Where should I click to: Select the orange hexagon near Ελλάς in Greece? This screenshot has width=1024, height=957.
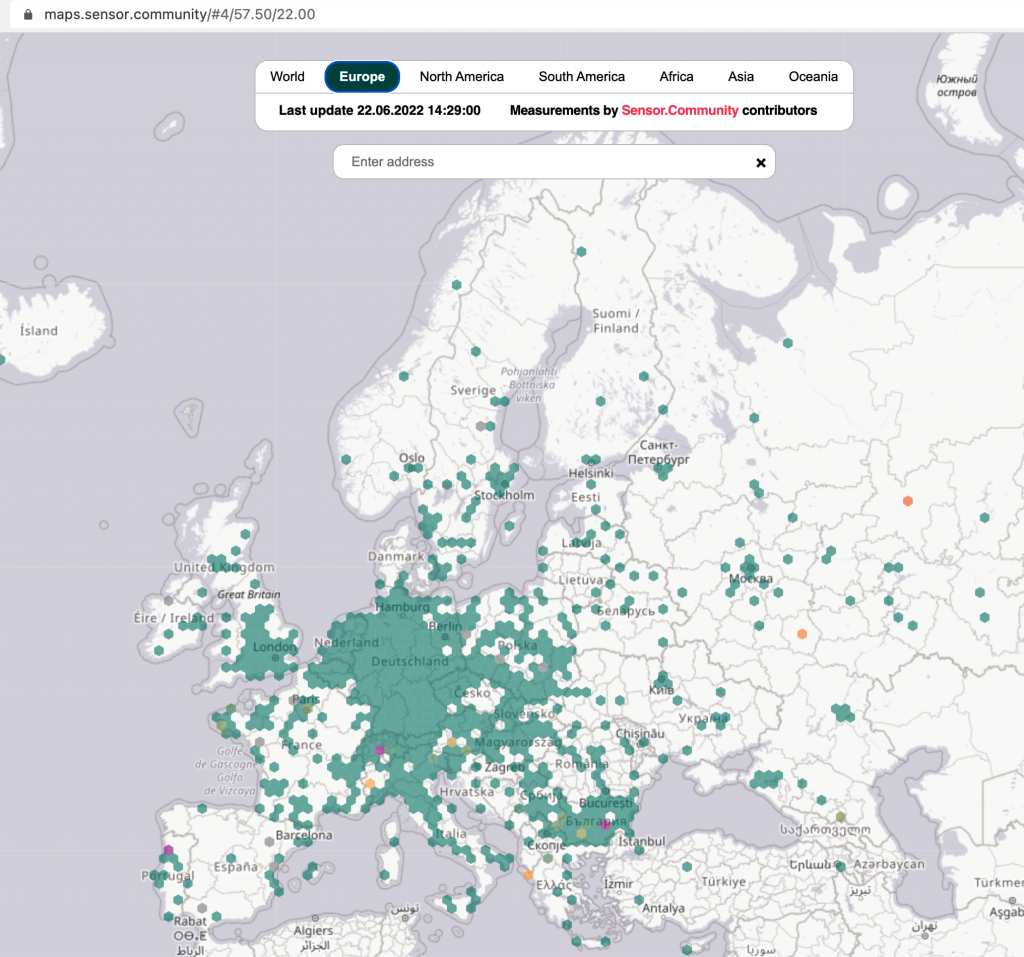tap(528, 875)
